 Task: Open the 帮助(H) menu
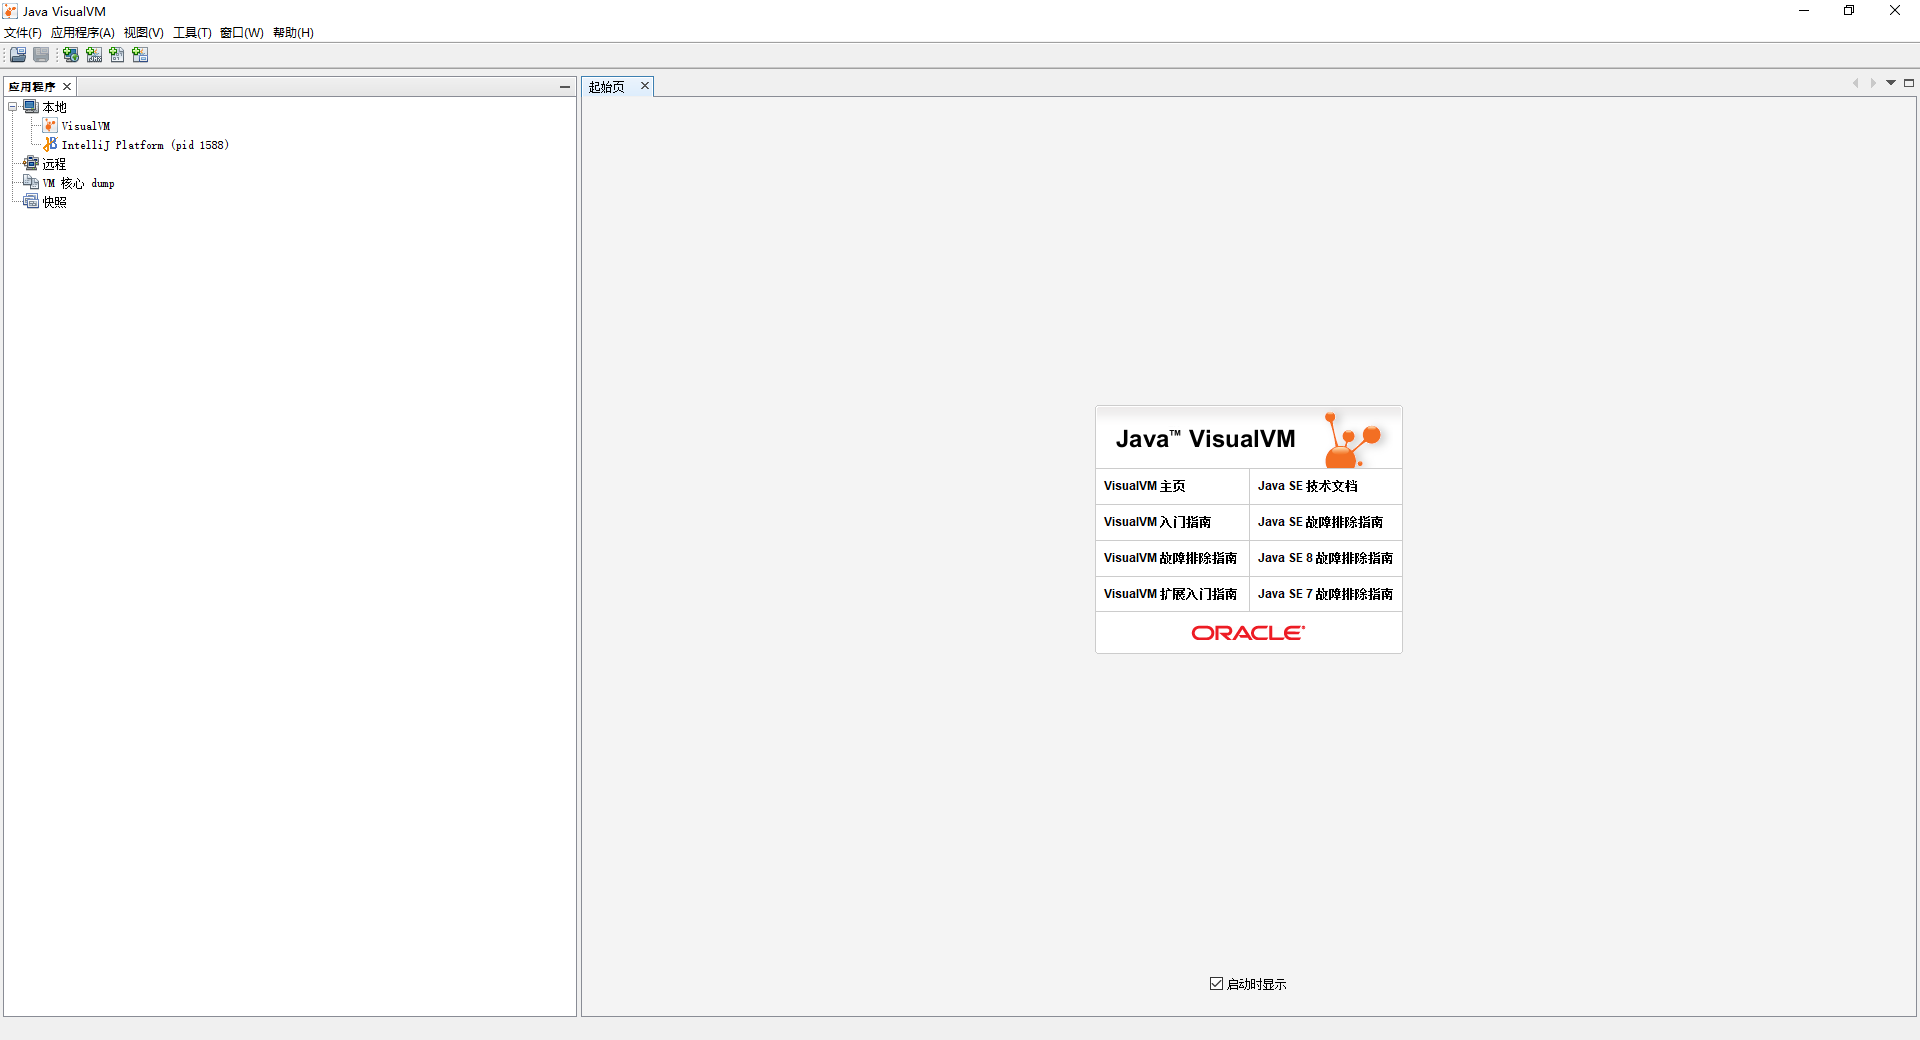pos(294,33)
